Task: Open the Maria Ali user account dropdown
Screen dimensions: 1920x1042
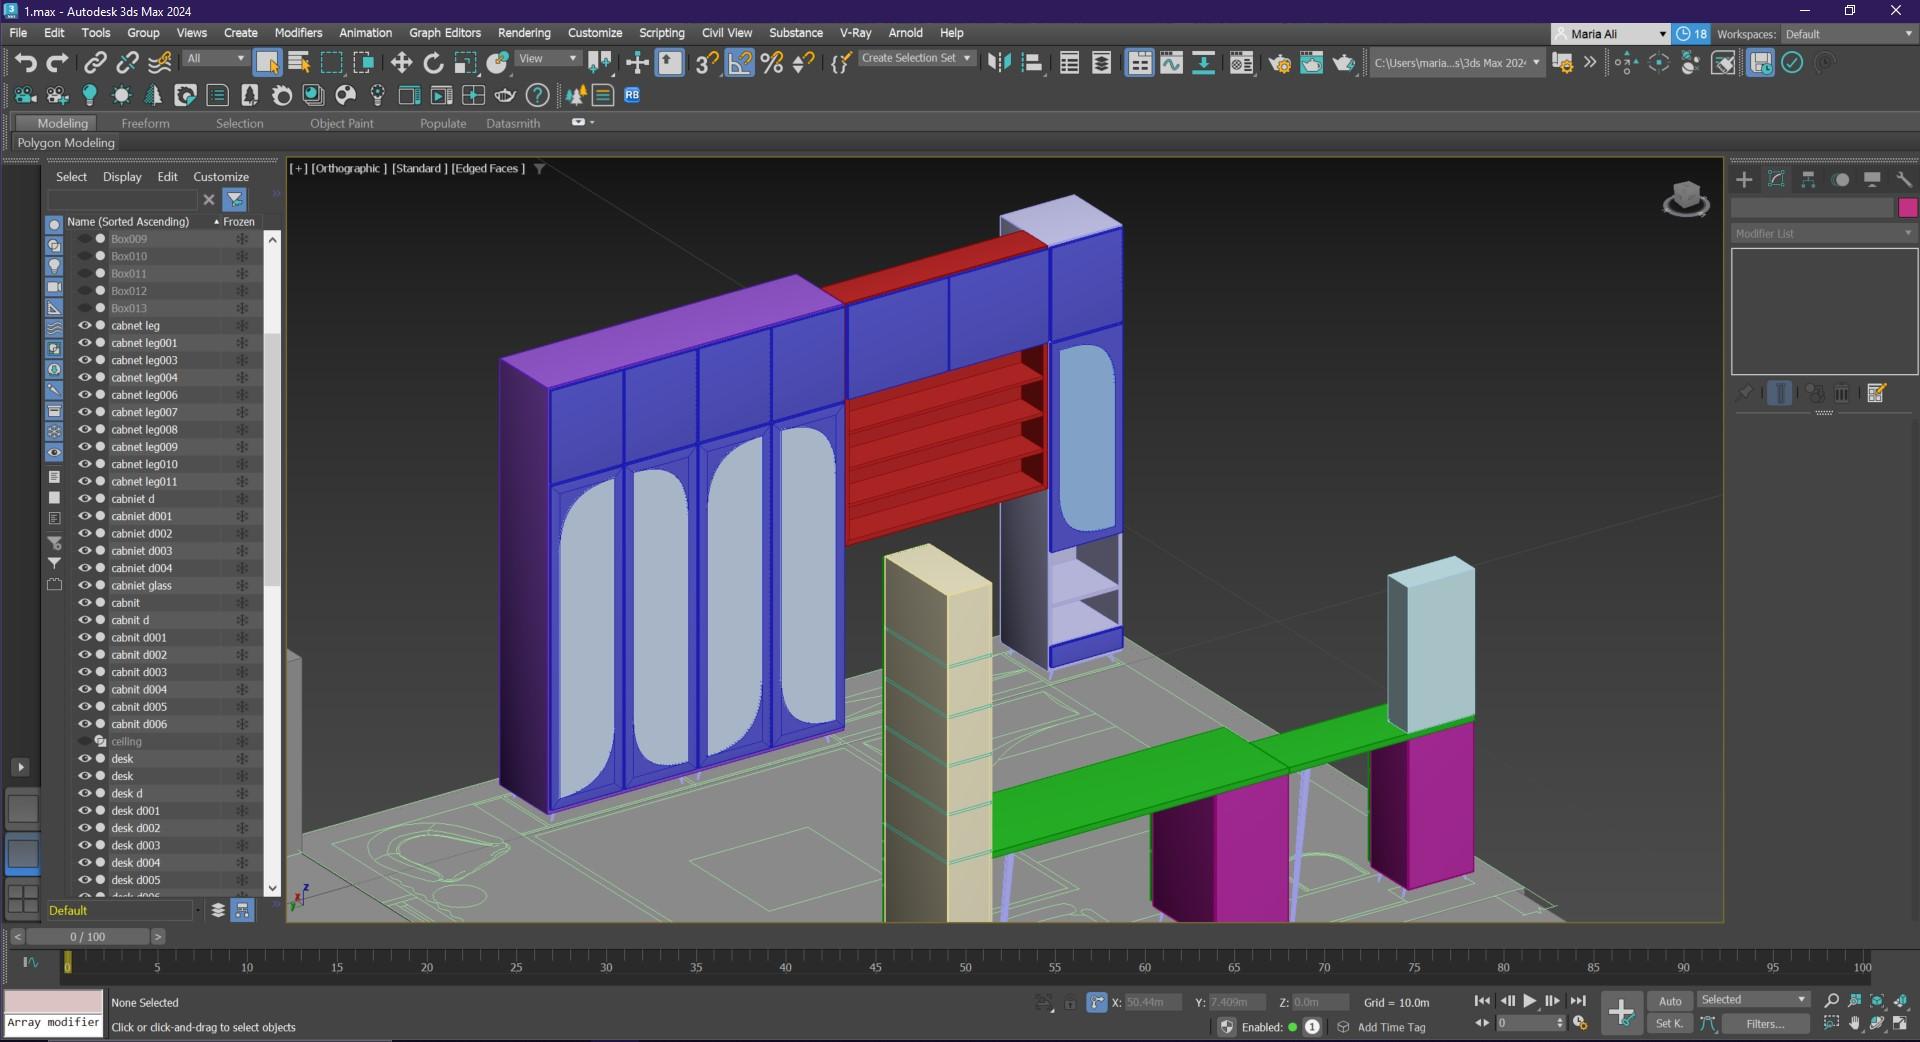Action: [x=1610, y=34]
